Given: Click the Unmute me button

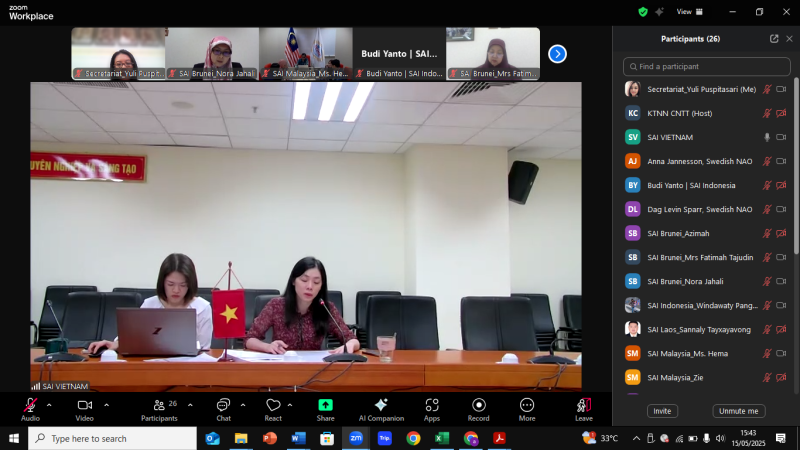Looking at the screenshot, I should pos(739,411).
